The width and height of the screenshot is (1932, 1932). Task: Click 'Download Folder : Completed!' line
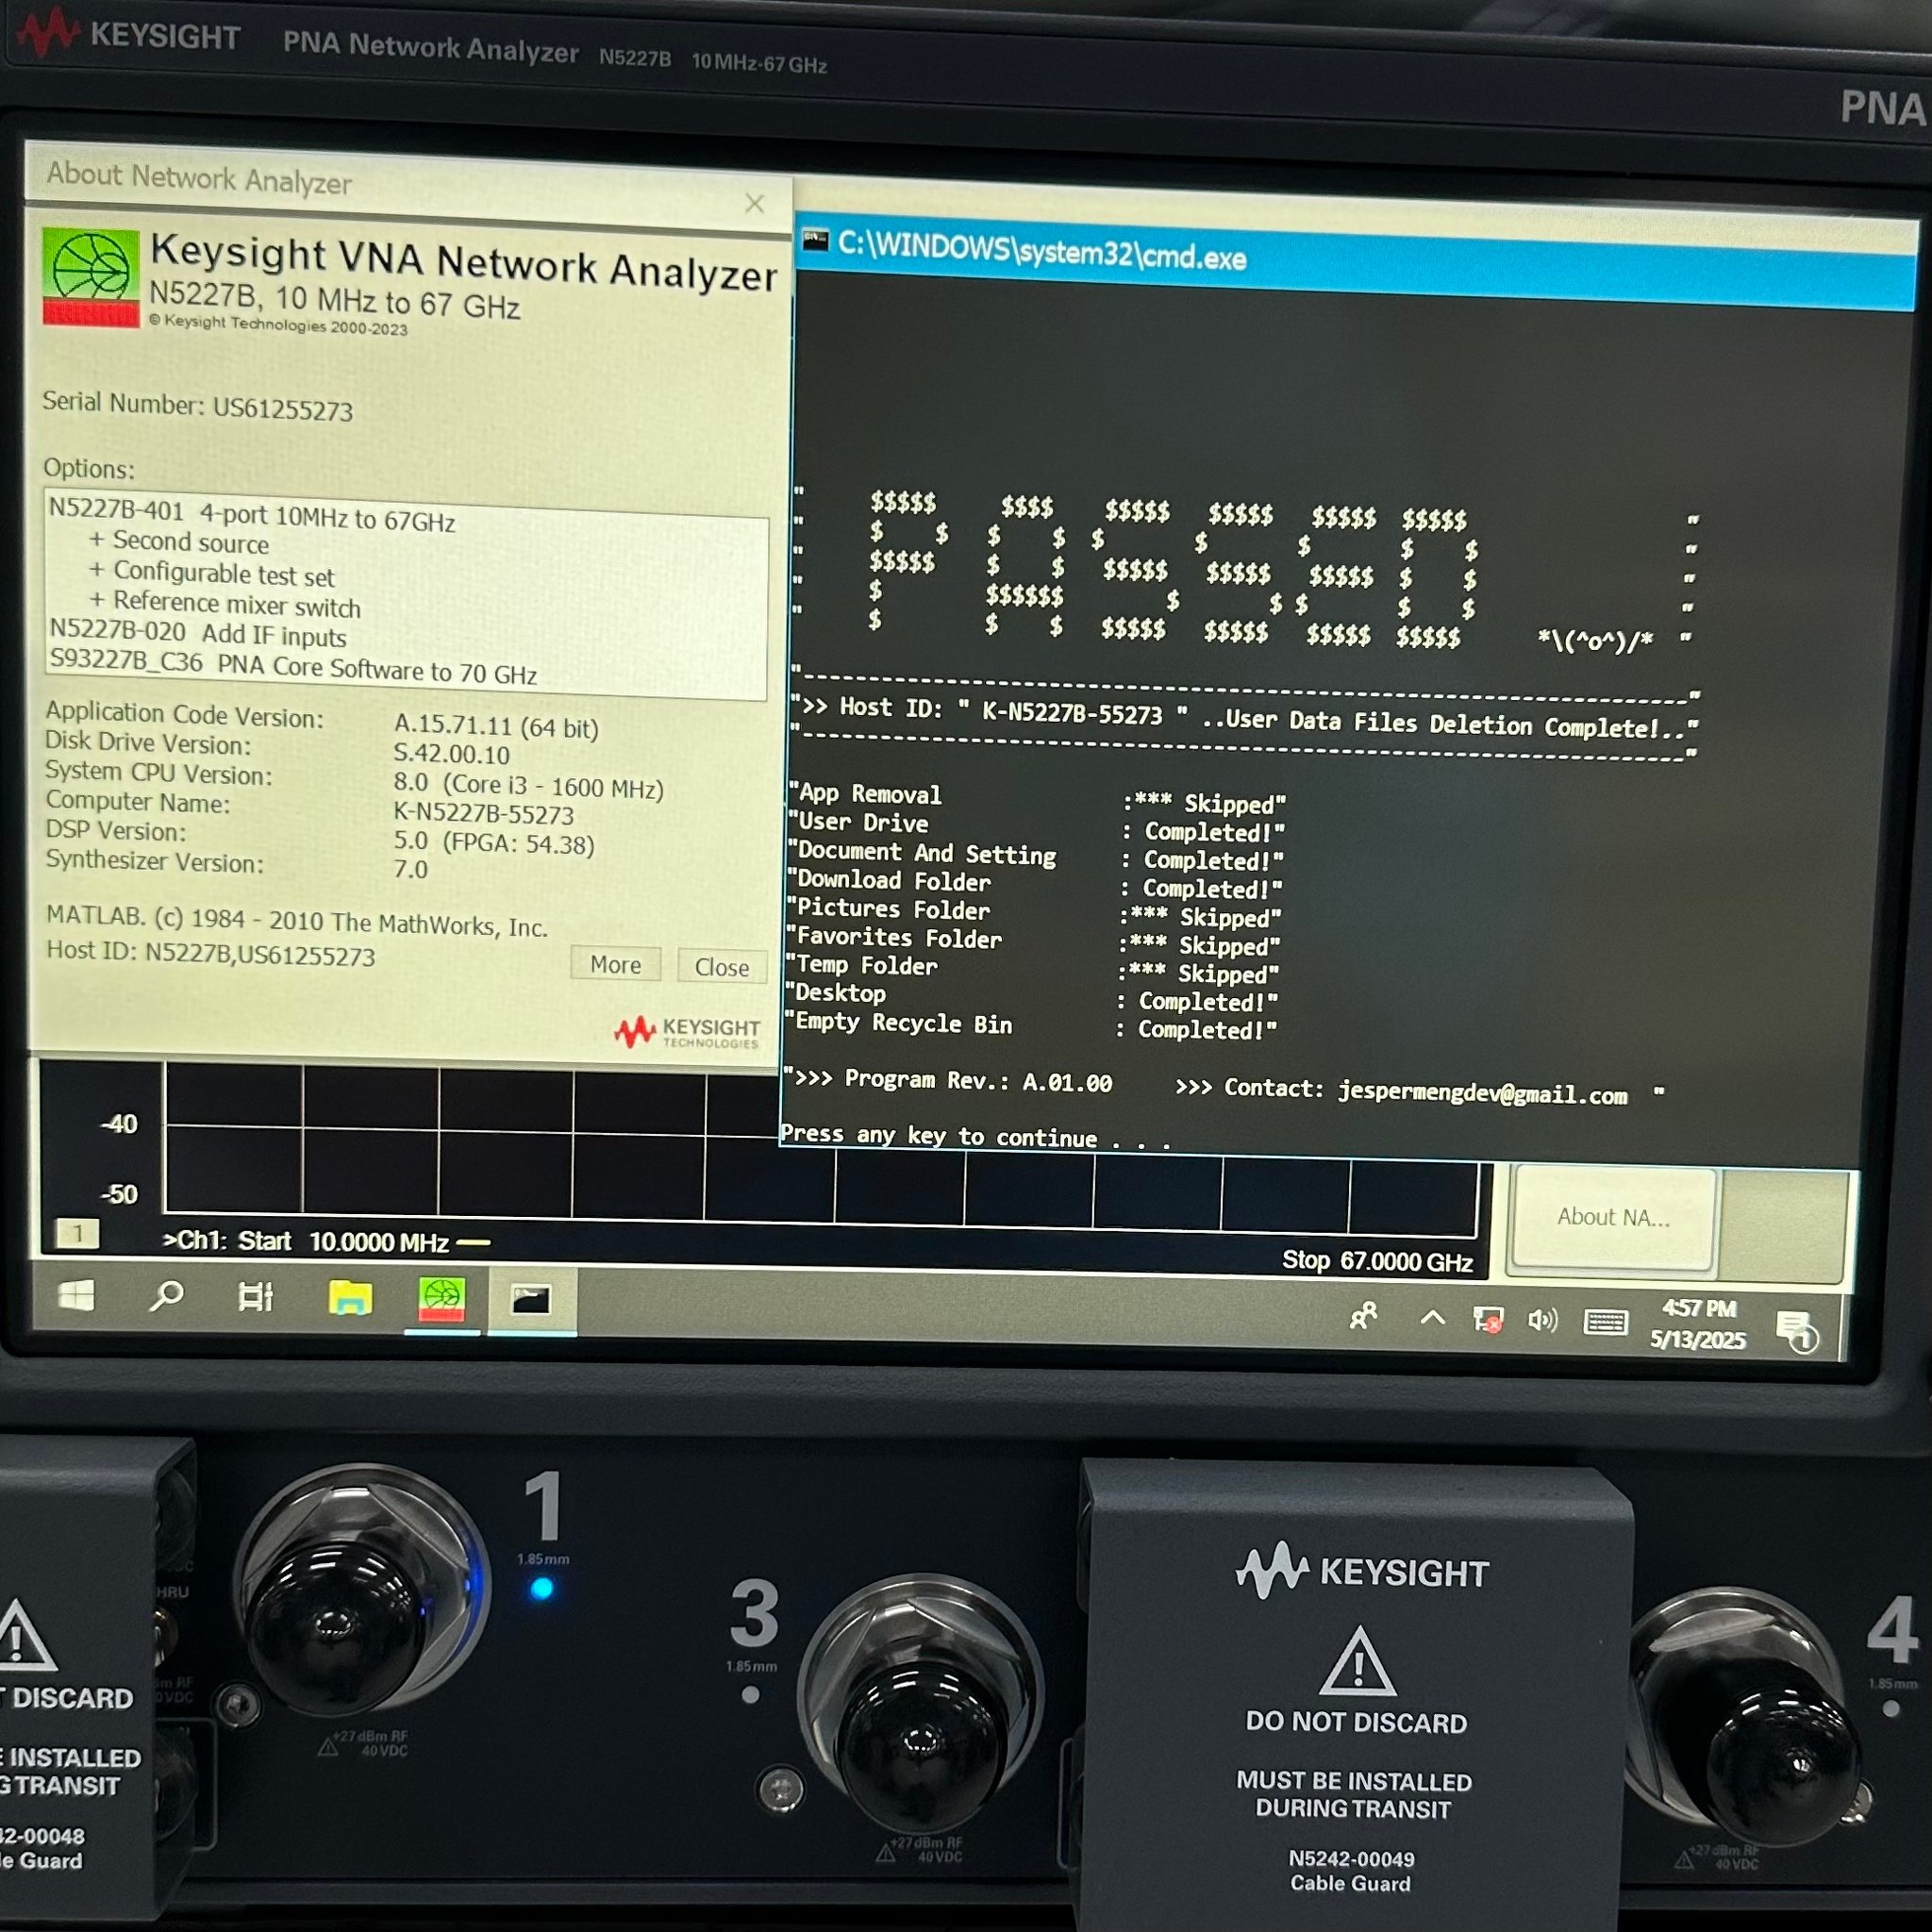[1036, 884]
